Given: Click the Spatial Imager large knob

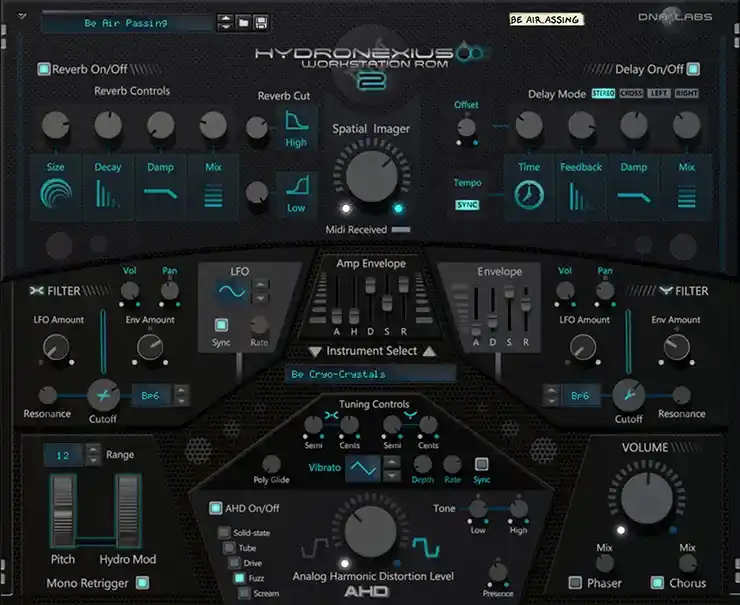Looking at the screenshot, I should click(x=371, y=176).
